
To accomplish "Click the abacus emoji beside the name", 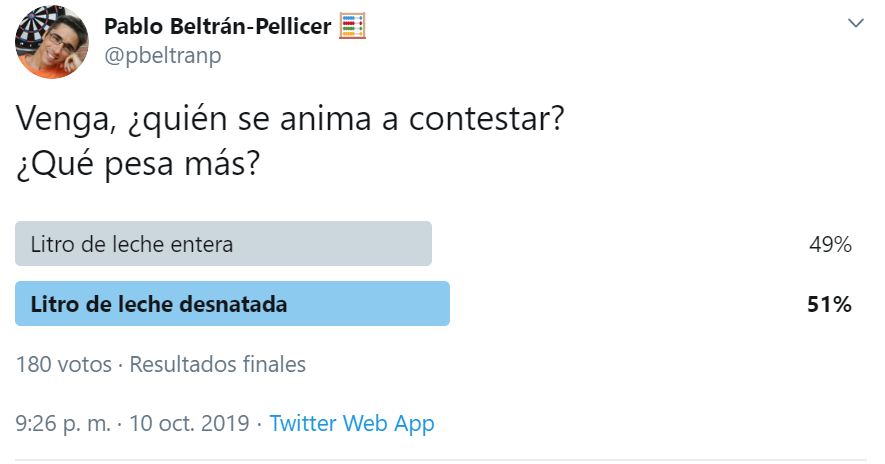I will tap(352, 27).
